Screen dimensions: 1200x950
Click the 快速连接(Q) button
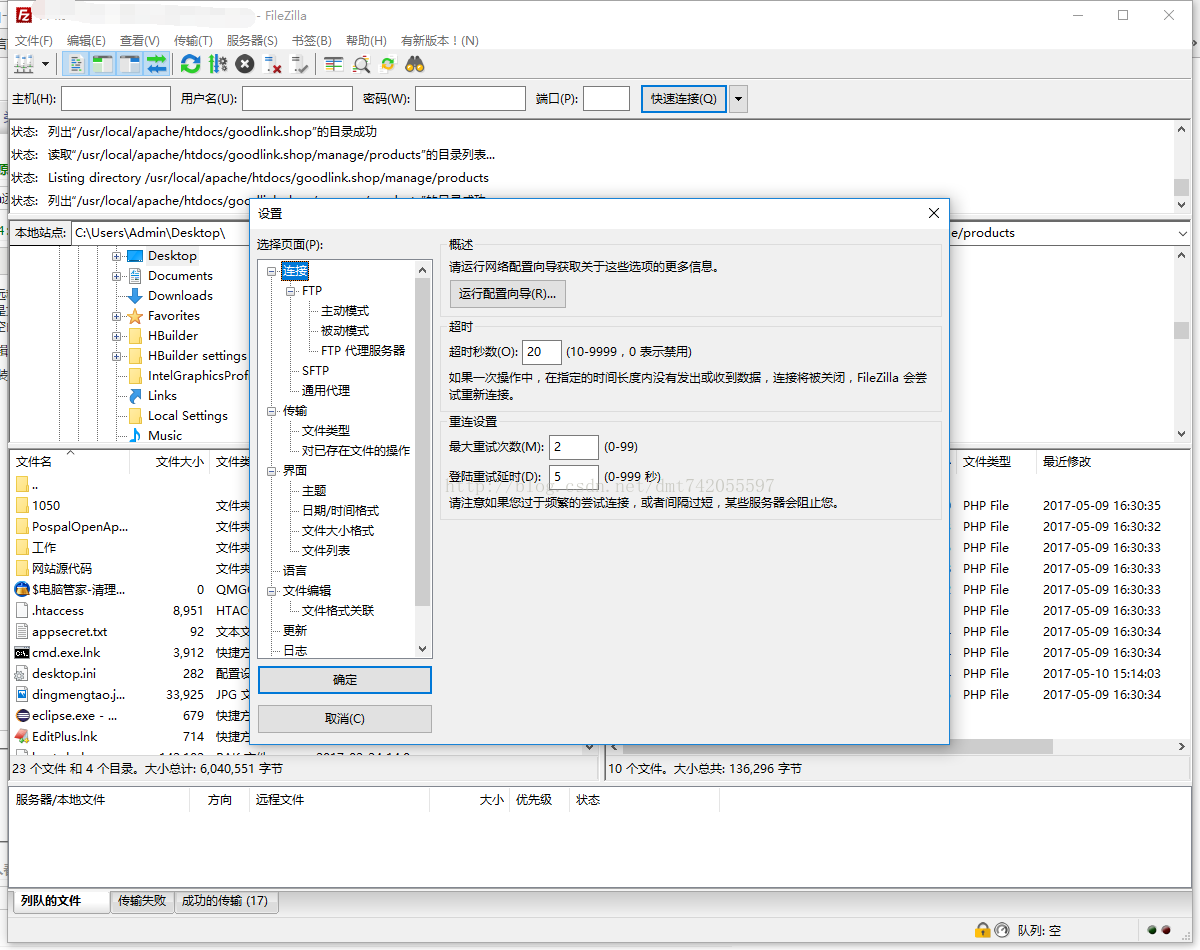[684, 99]
